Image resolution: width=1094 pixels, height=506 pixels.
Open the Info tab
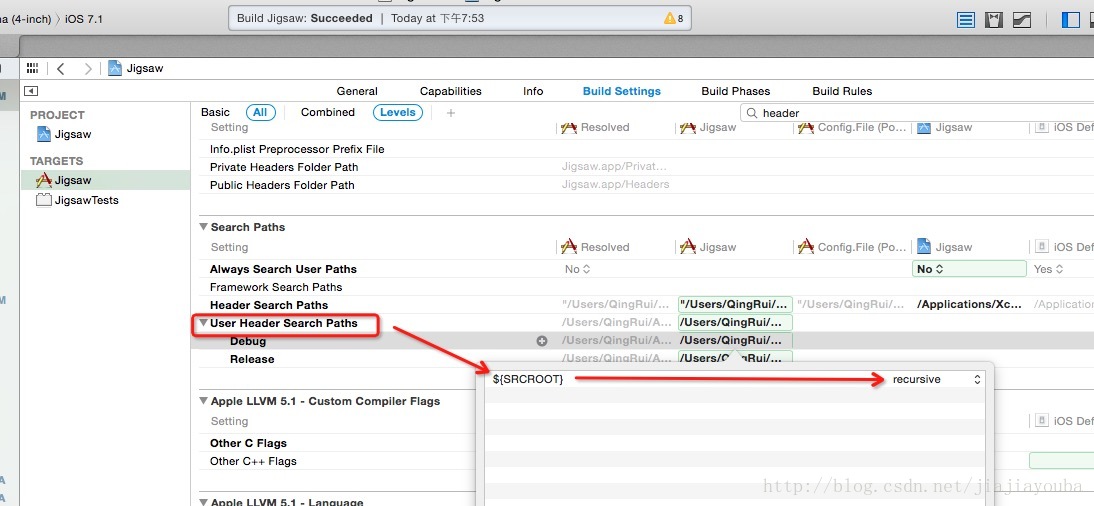pos(533,91)
